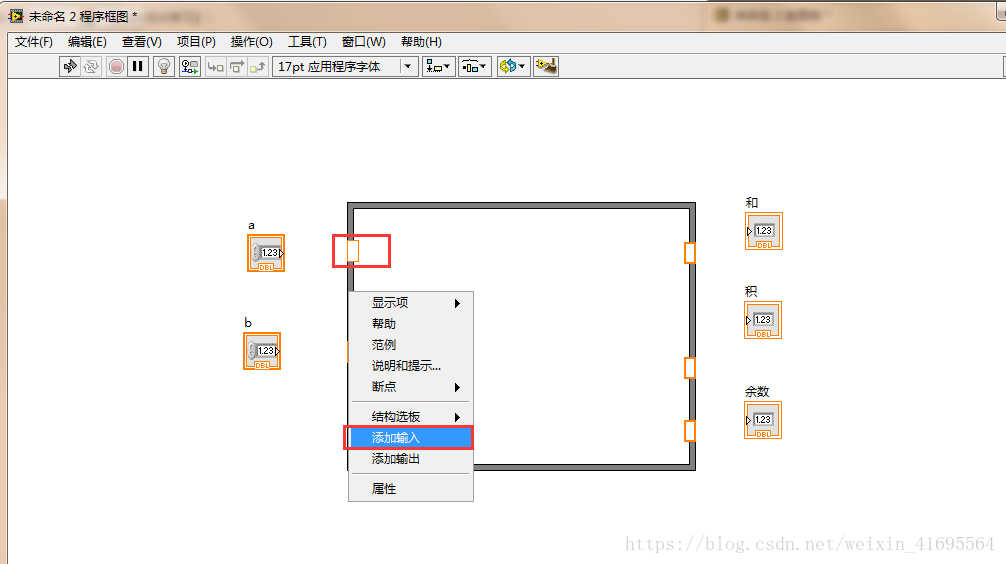Screen dimensions: 1006x564
Task: Select the 余数 numeric indicator terminal
Action: pos(763,420)
